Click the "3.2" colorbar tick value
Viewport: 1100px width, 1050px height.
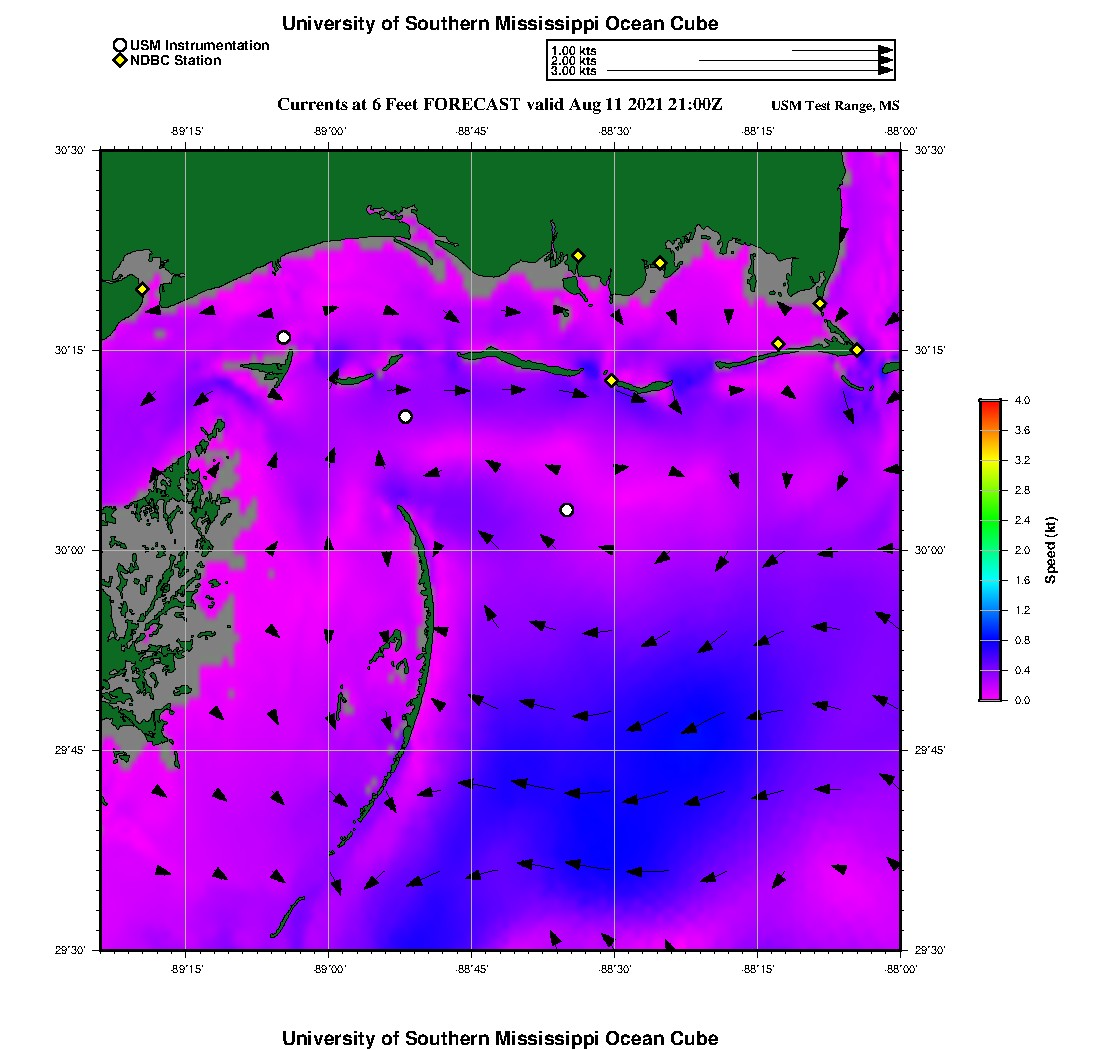(x=1022, y=460)
